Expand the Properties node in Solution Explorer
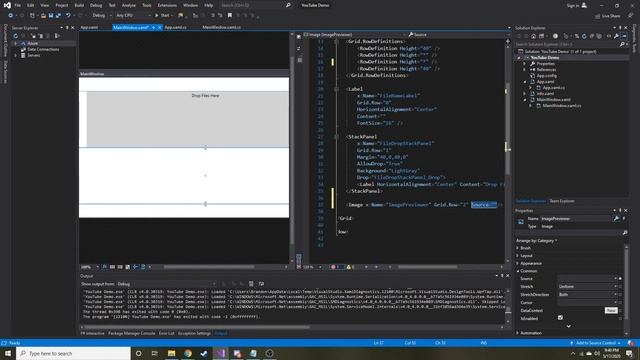640x360 pixels. pos(525,64)
